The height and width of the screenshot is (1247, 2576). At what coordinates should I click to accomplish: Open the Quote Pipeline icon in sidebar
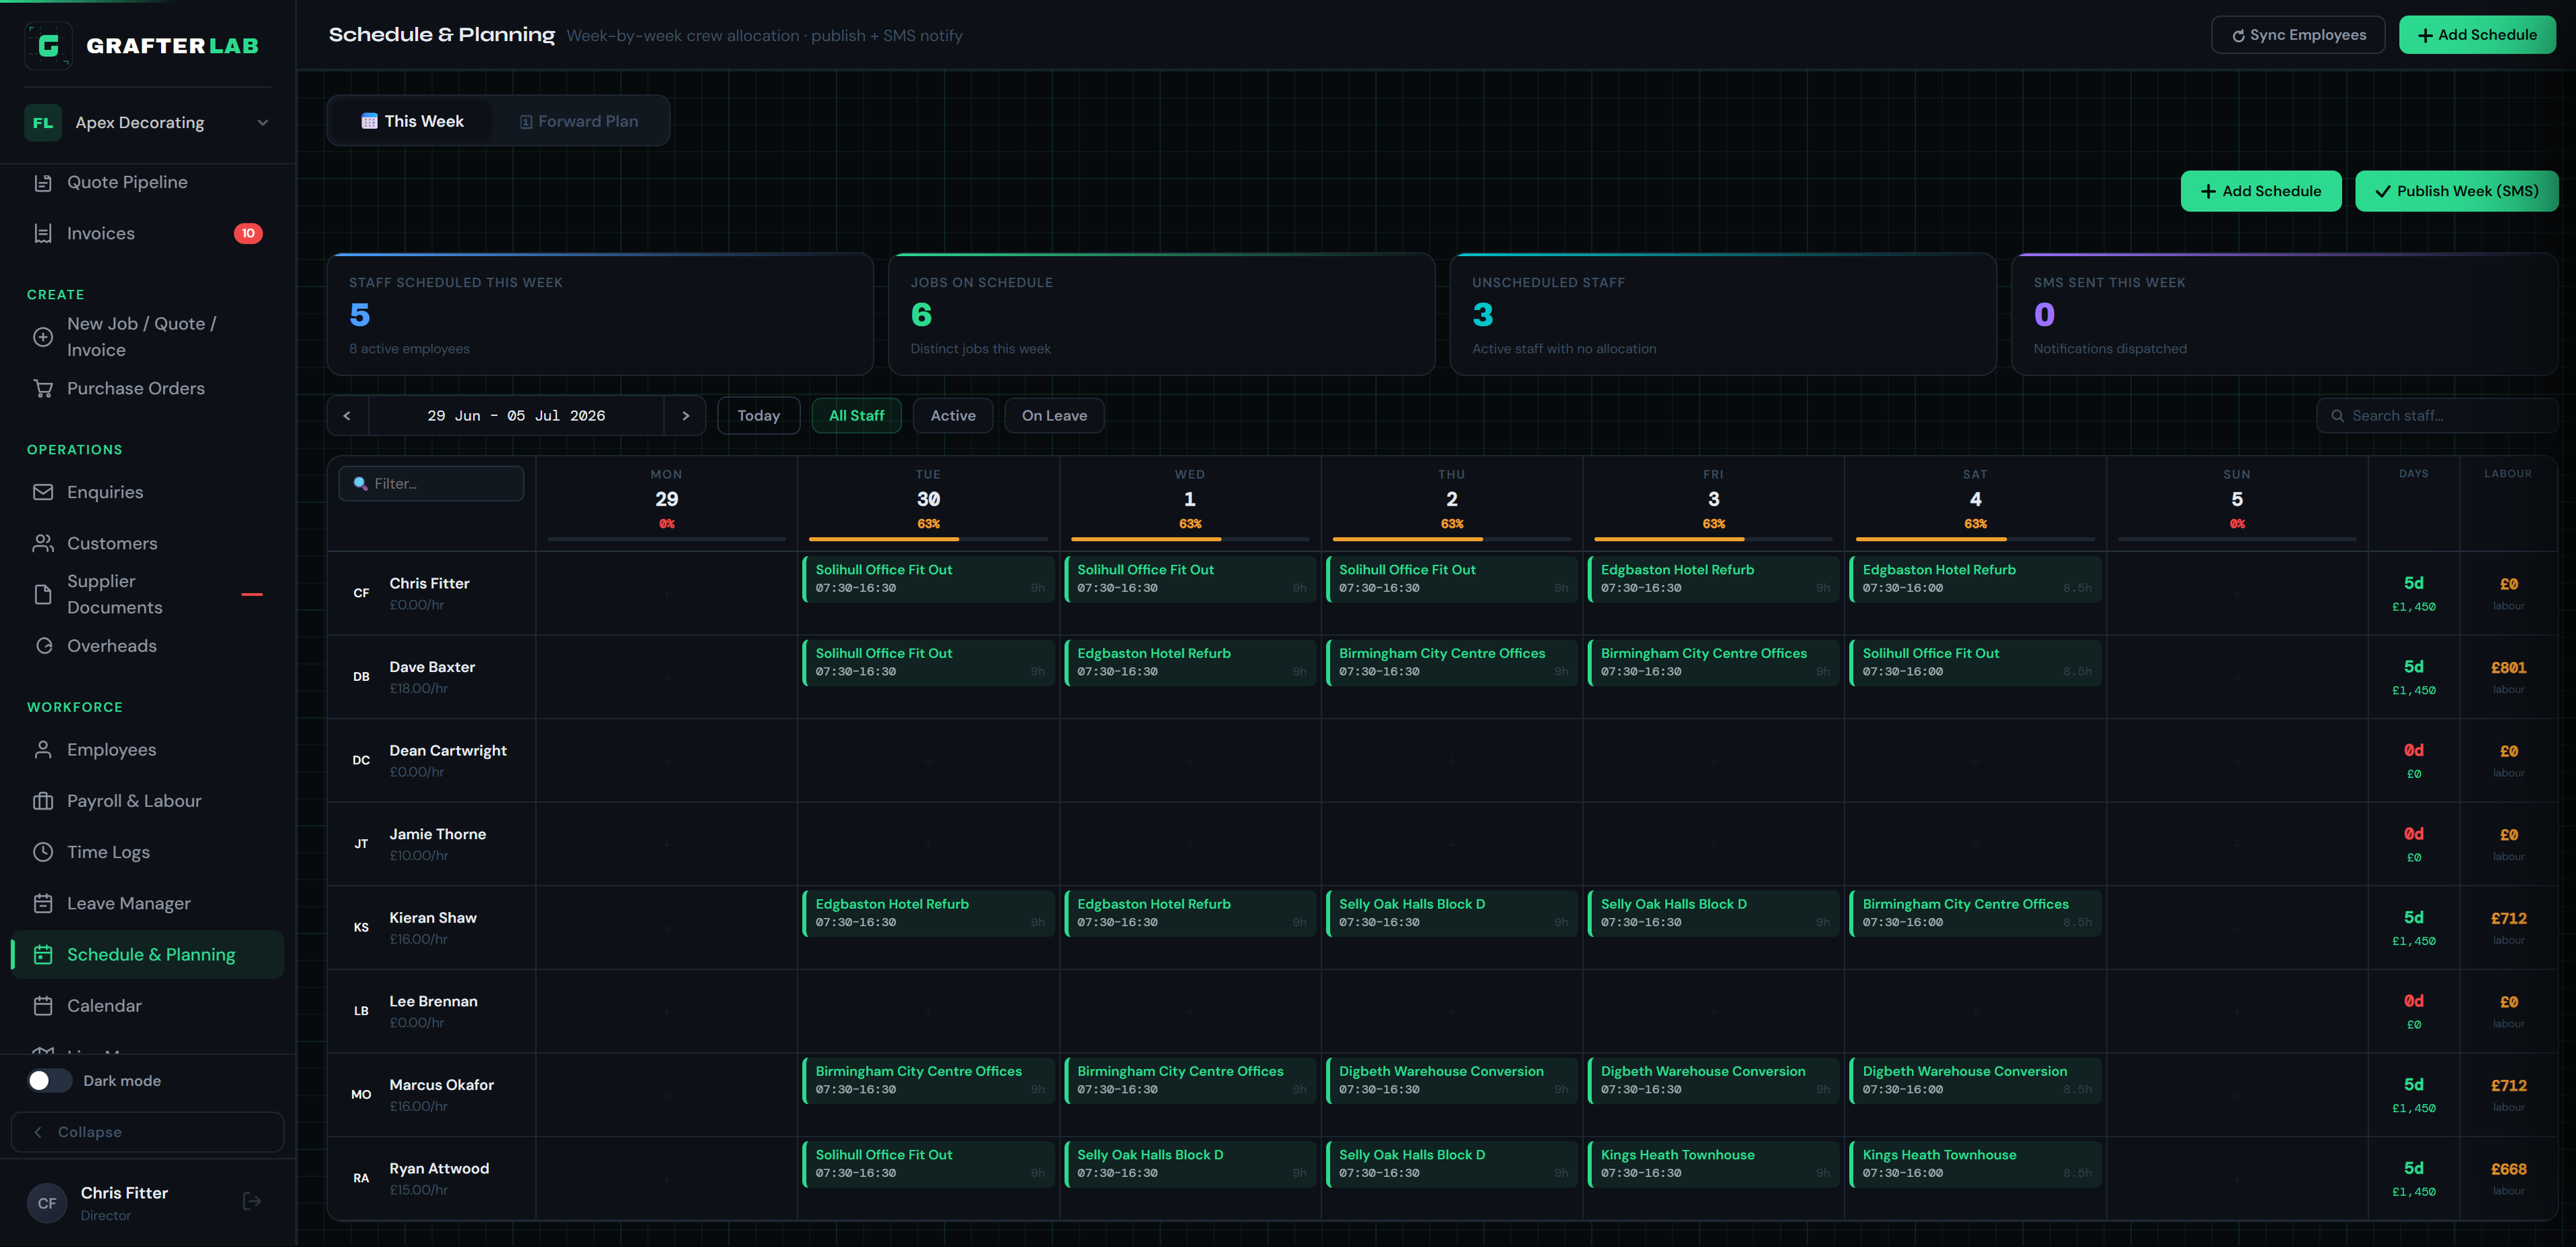point(43,183)
